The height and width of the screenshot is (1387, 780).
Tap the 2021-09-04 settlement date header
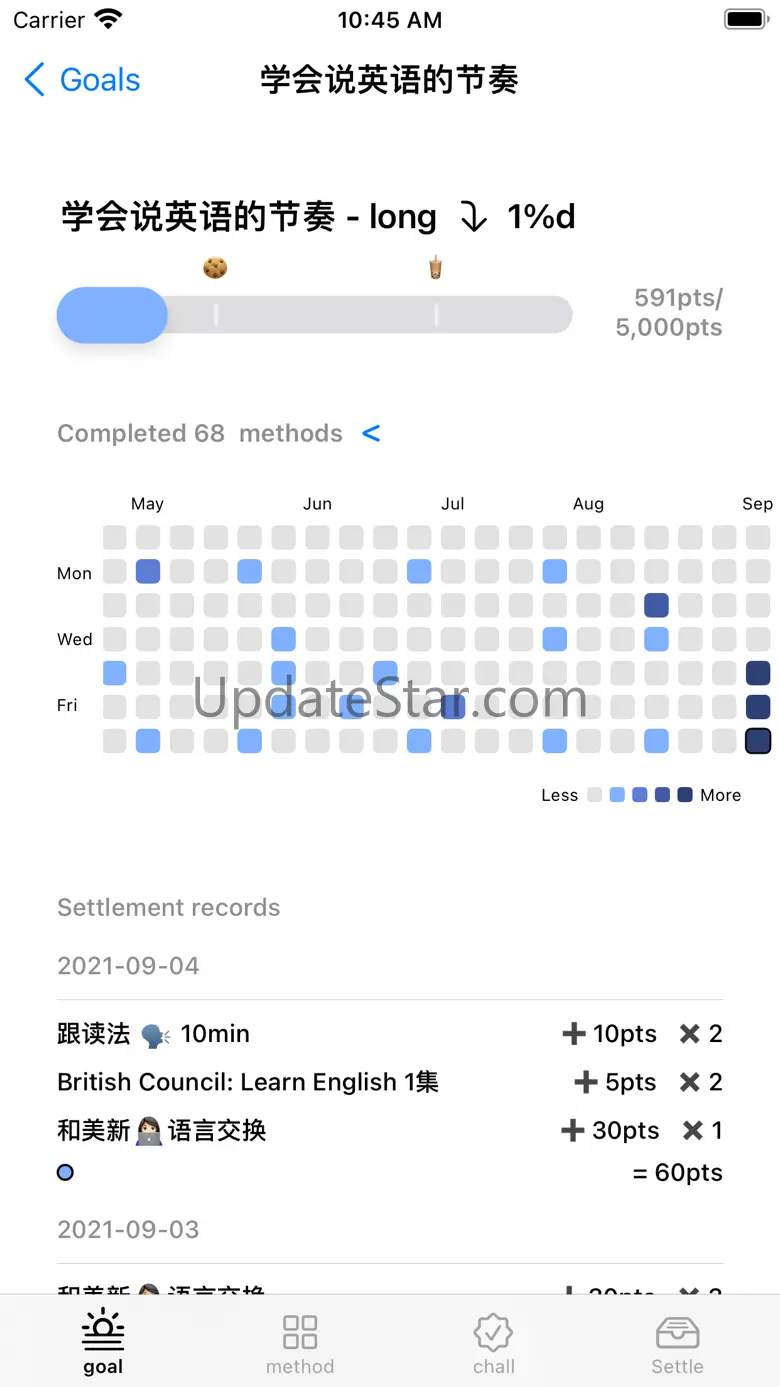(128, 966)
